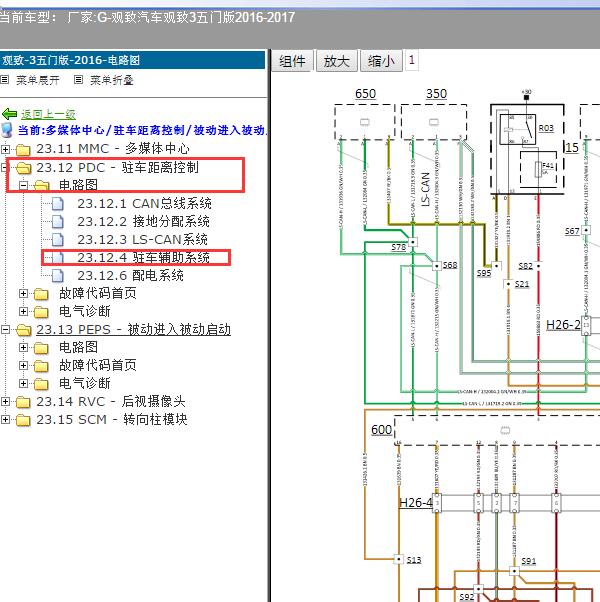Click 菜单展开 to expand all menus
This screenshot has height=602, width=600.
(38, 80)
